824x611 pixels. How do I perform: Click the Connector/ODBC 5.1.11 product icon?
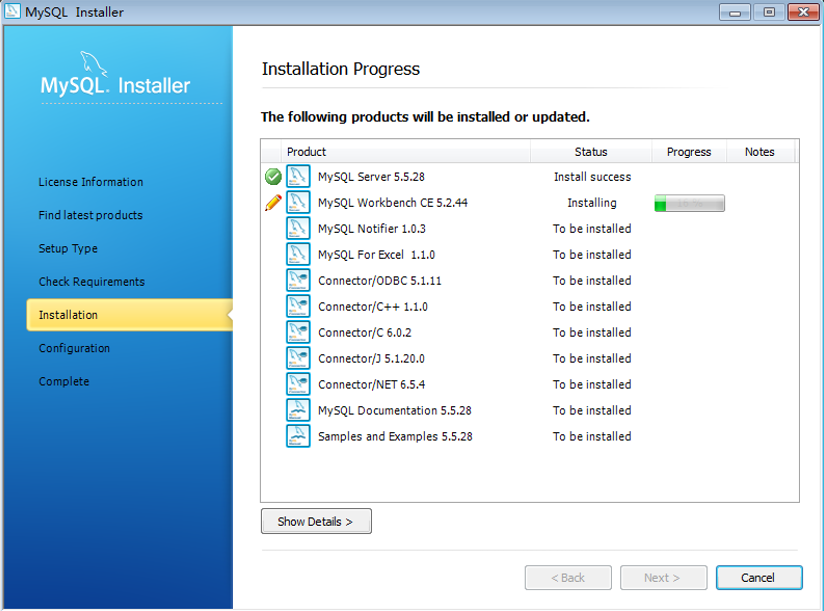[298, 281]
